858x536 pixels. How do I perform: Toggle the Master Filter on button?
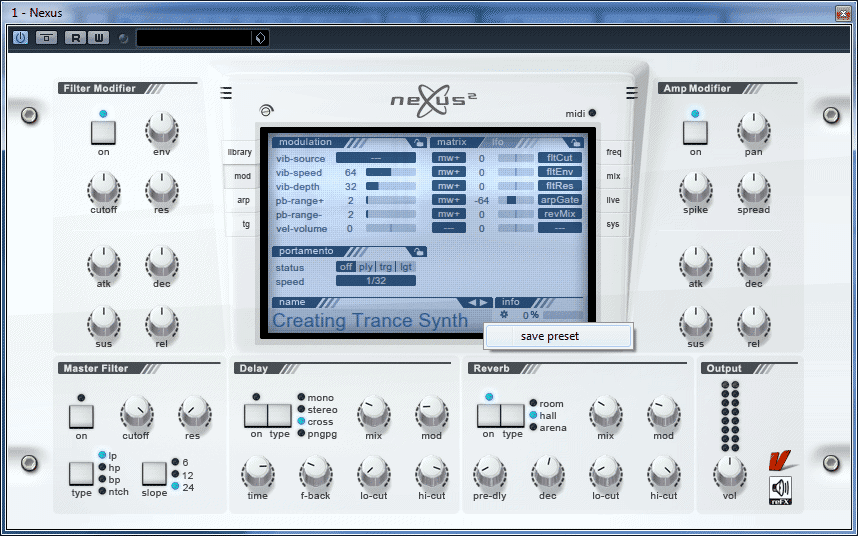(x=81, y=417)
